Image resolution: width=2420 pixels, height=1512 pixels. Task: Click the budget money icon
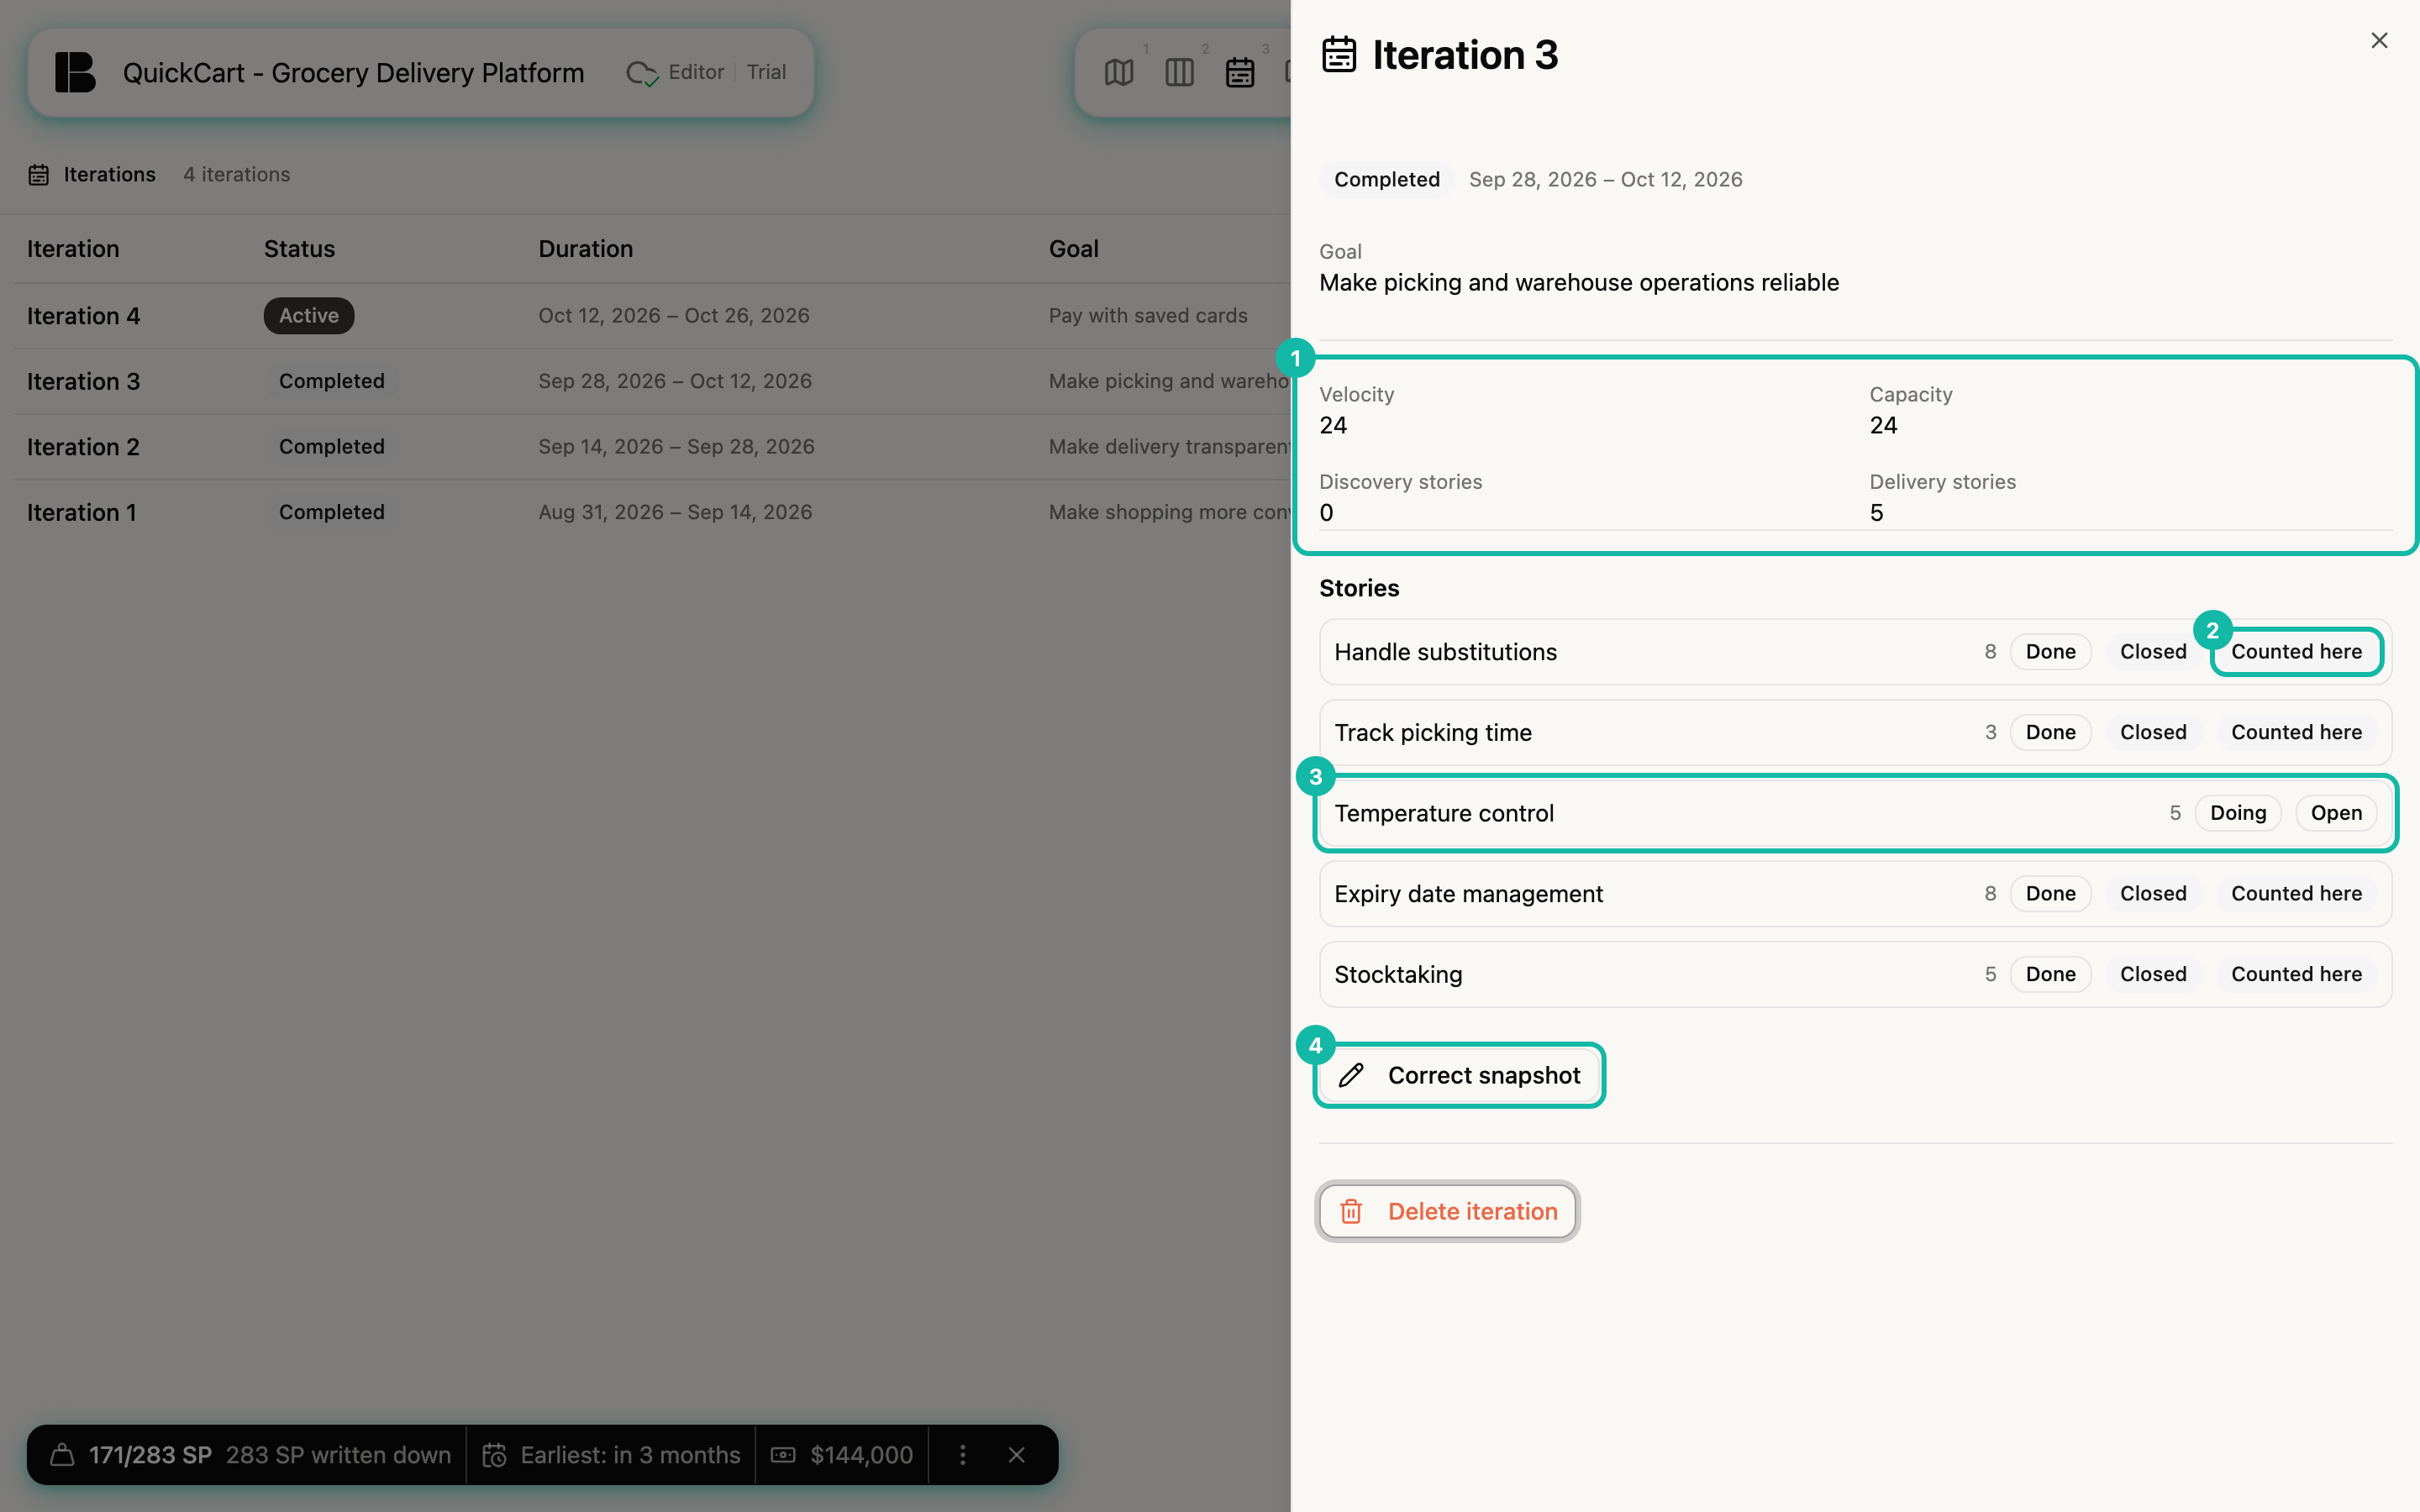click(783, 1454)
